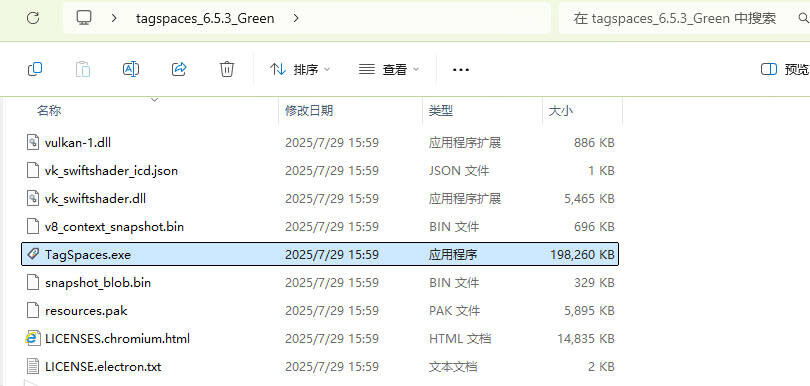The height and width of the screenshot is (386, 810).
Task: Click the resources.pak file icon
Action: coord(33,311)
